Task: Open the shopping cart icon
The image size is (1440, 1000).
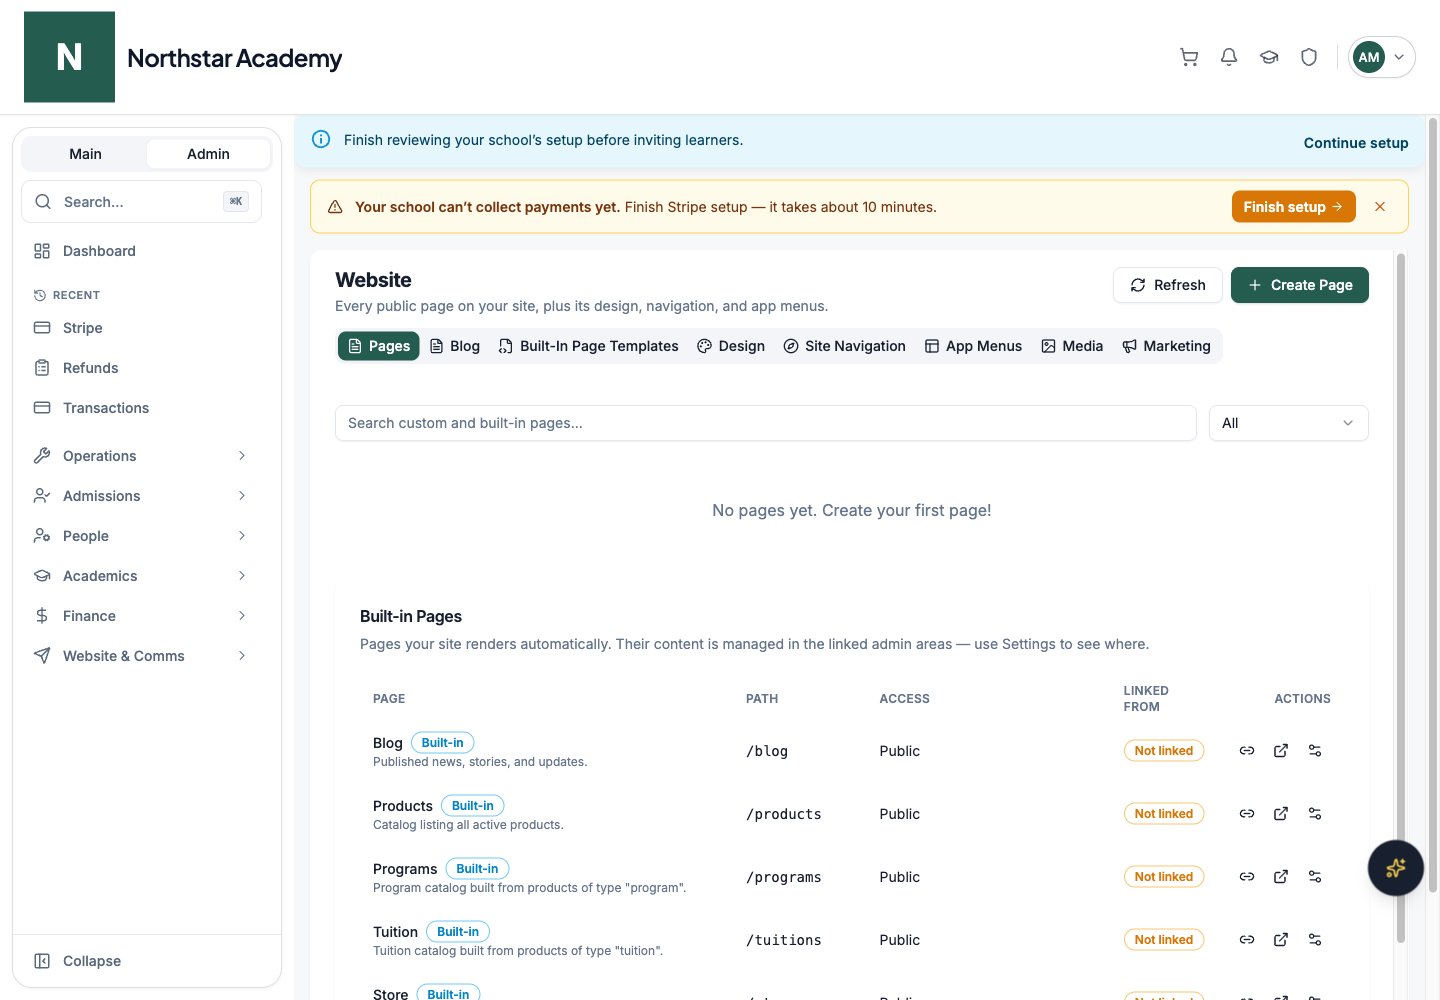Action: click(x=1189, y=57)
